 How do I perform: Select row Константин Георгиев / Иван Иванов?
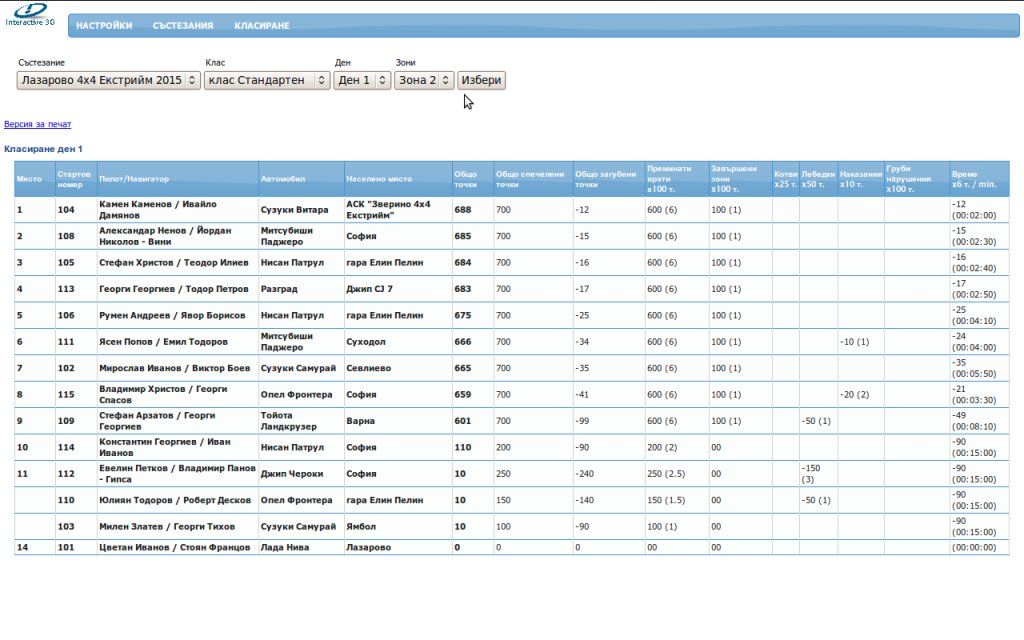point(511,447)
